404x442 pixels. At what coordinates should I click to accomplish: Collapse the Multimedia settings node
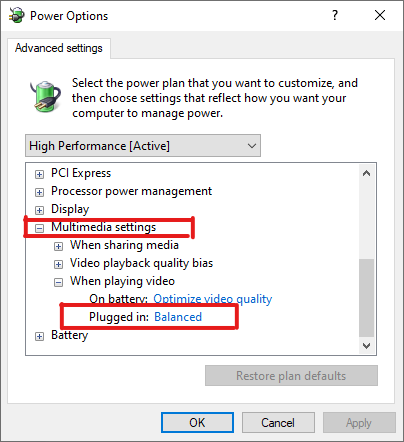tap(39, 228)
